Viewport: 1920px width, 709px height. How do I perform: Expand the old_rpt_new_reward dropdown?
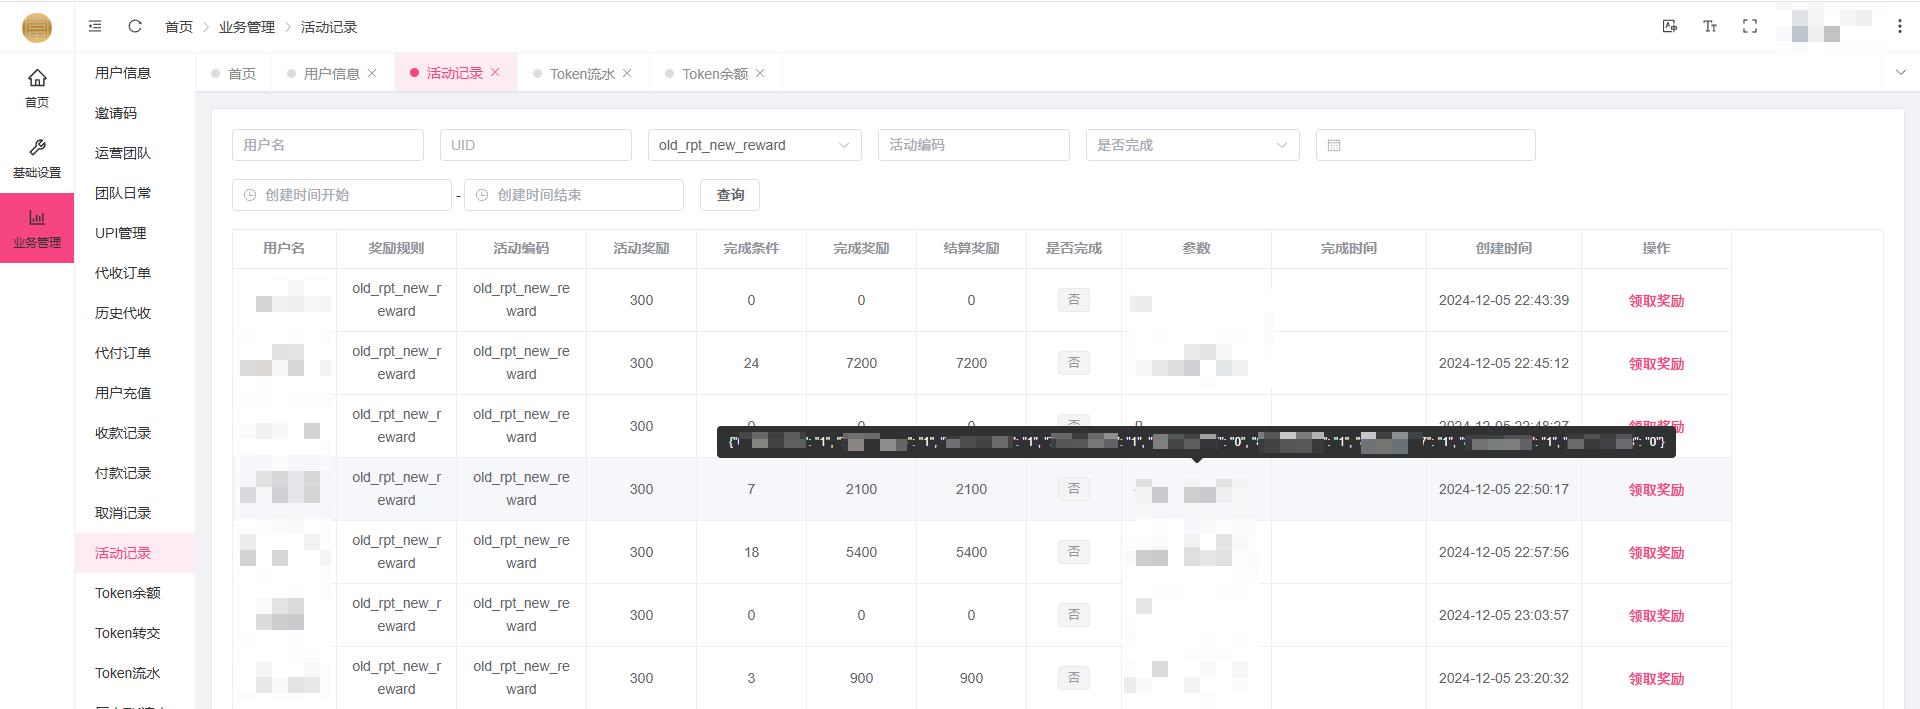click(754, 145)
